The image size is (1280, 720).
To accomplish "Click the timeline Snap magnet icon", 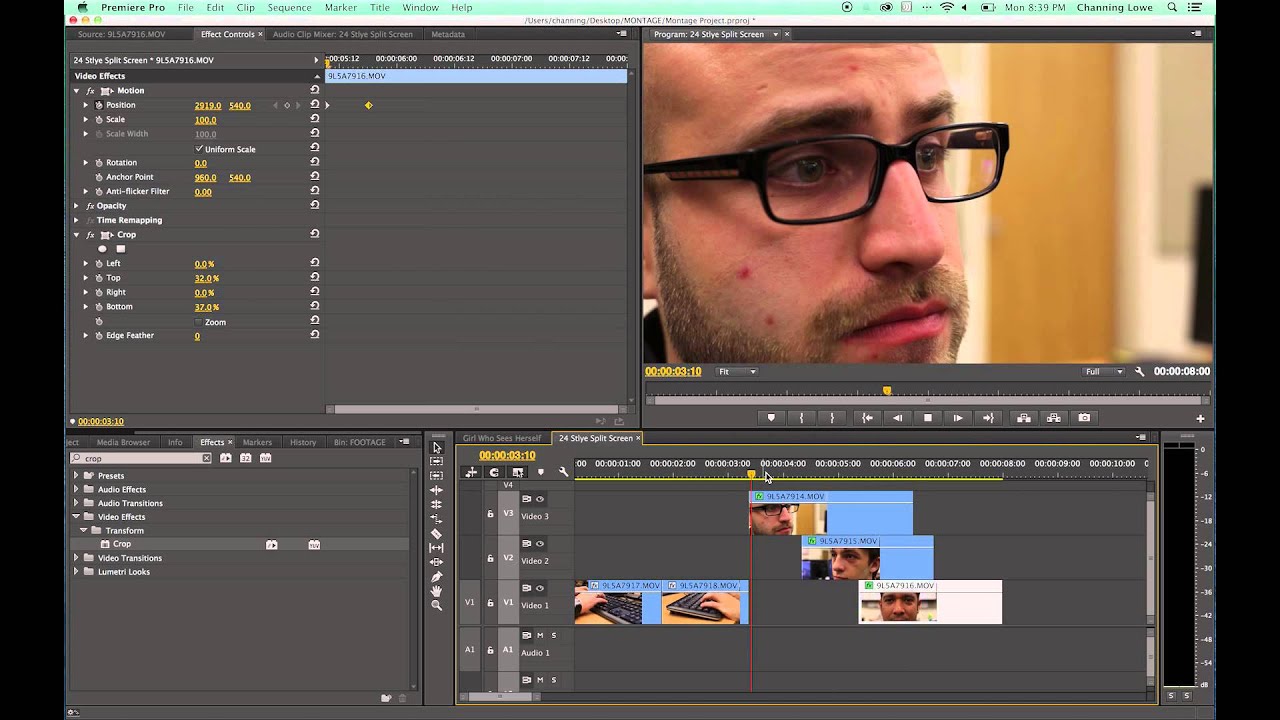I will pyautogui.click(x=494, y=472).
